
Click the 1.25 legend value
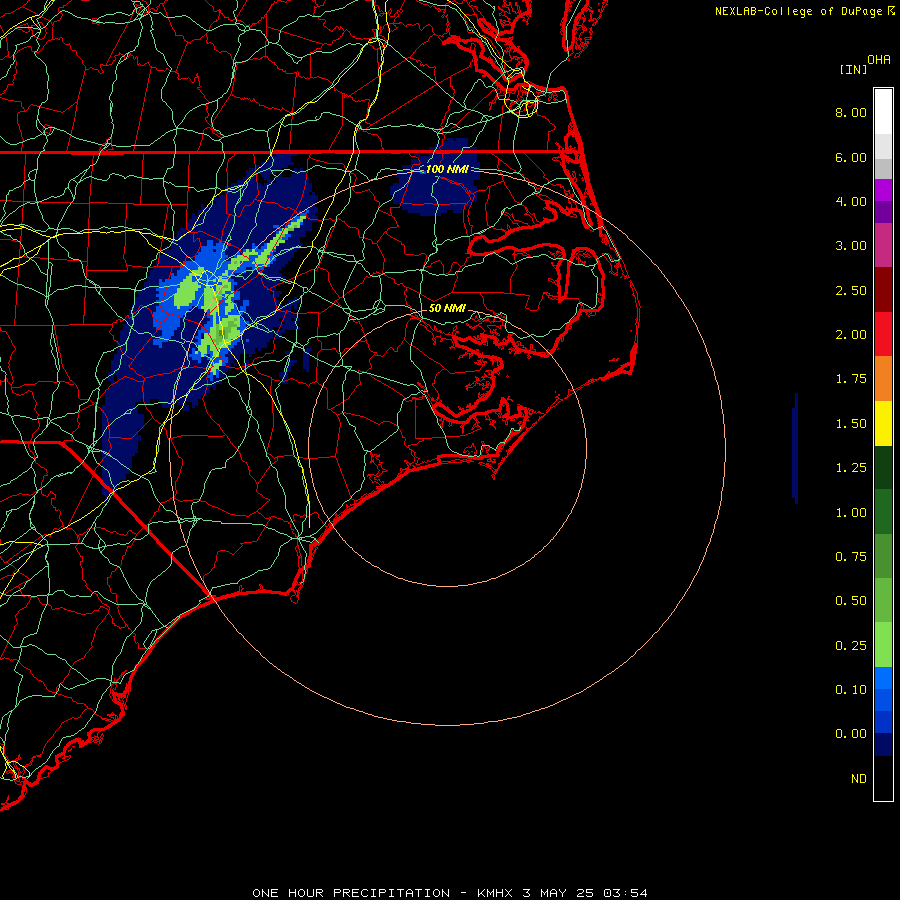(851, 468)
